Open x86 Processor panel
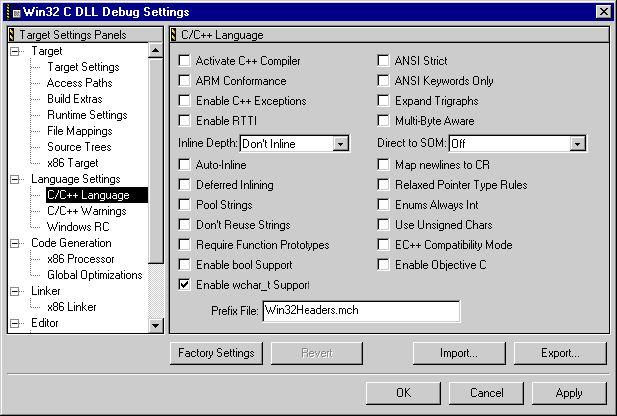 click(x=81, y=259)
